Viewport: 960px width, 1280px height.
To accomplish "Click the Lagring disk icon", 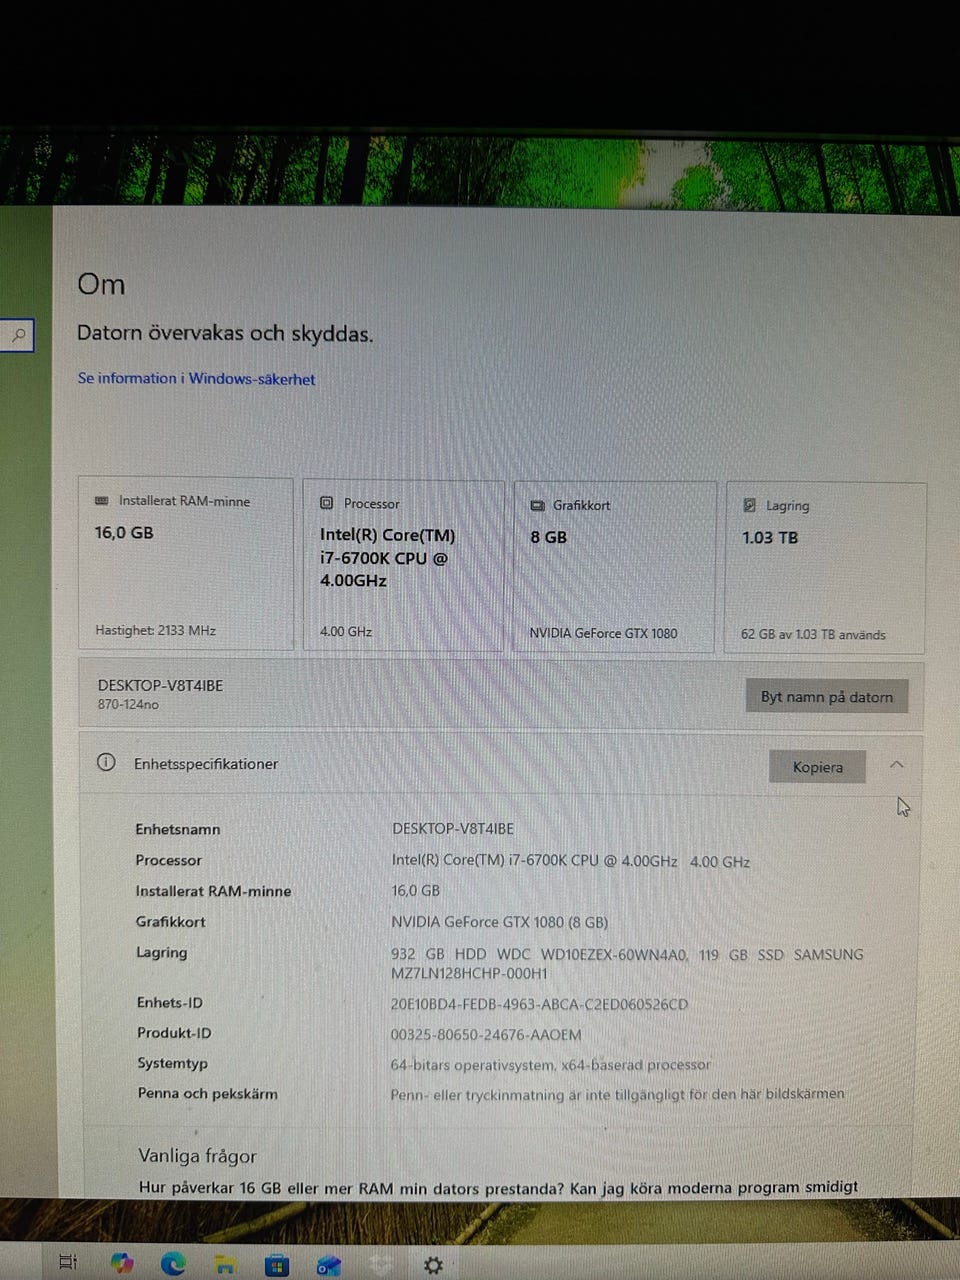I will 749,506.
